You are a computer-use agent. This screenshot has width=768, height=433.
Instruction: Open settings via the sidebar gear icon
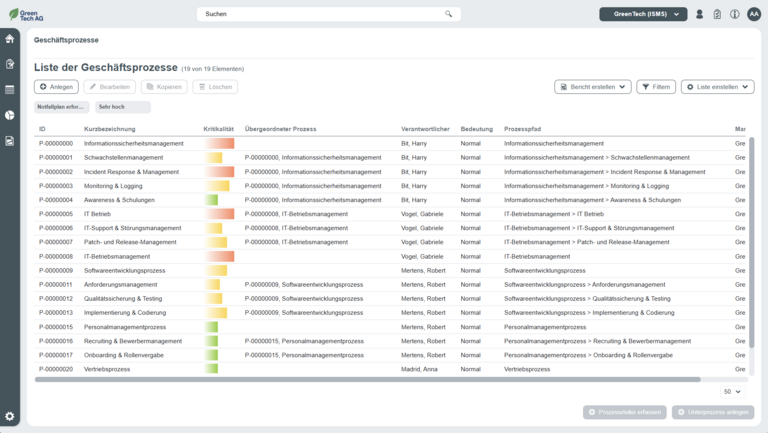[10, 416]
